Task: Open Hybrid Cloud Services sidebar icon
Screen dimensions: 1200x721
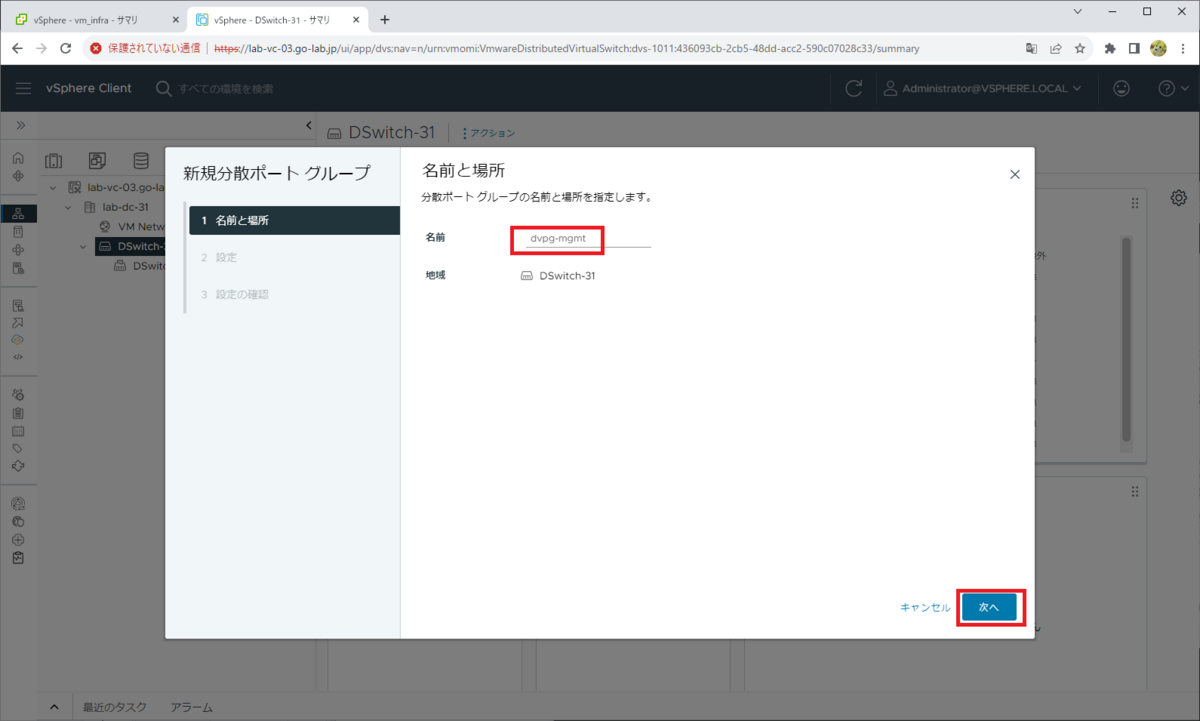Action: point(18,339)
